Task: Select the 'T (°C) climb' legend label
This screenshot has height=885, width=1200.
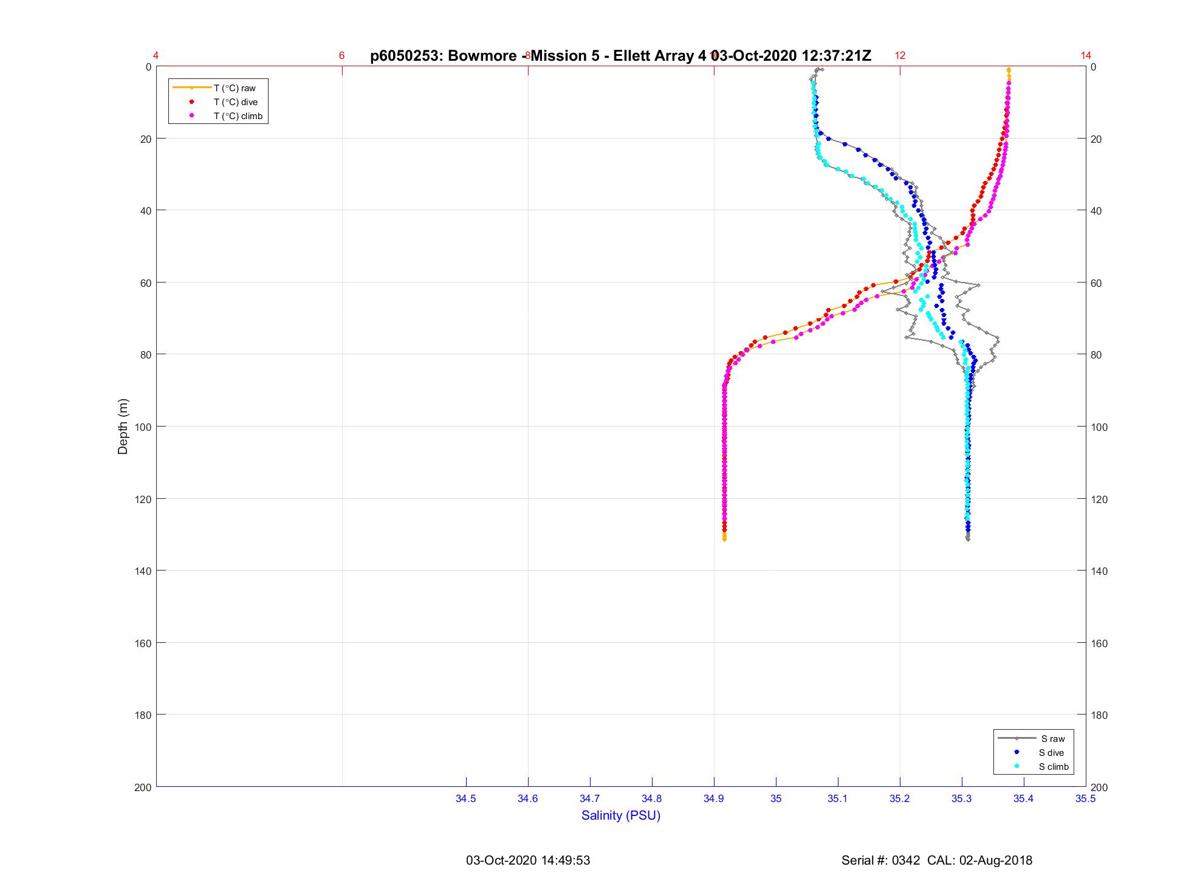Action: (239, 116)
